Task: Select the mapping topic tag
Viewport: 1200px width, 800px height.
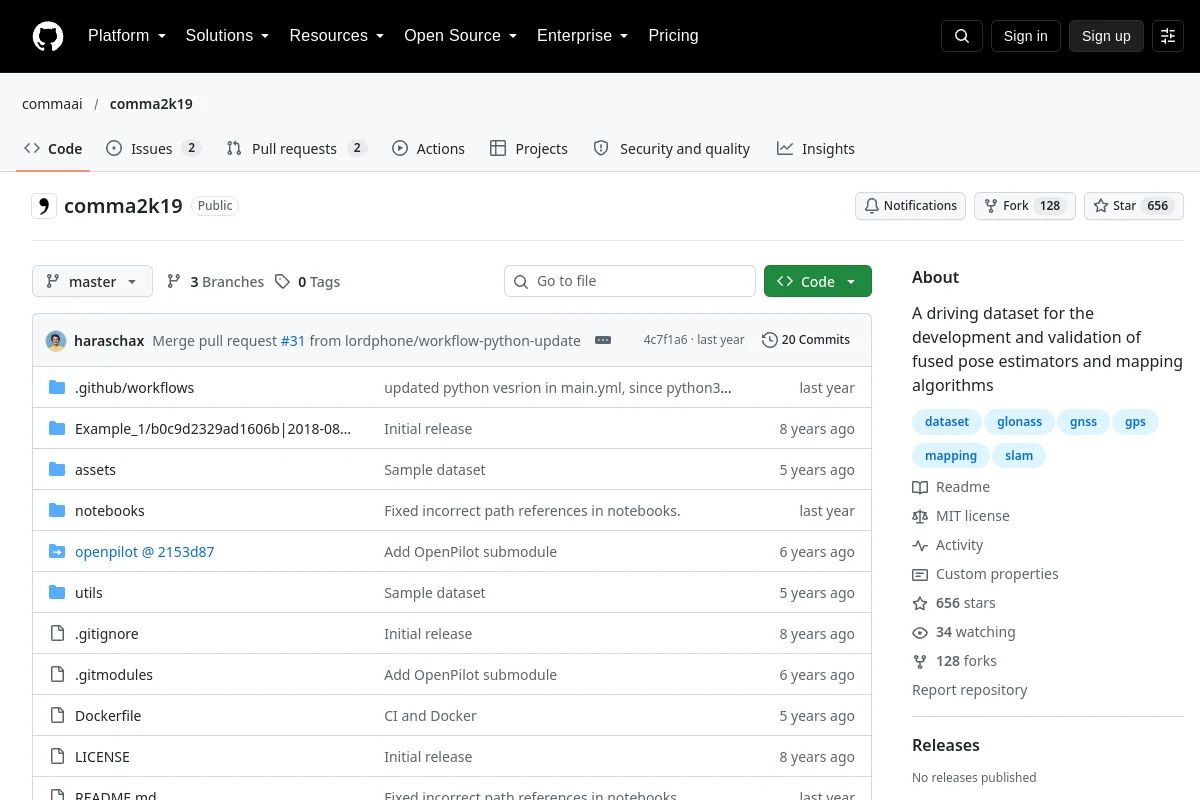Action: pos(951,456)
